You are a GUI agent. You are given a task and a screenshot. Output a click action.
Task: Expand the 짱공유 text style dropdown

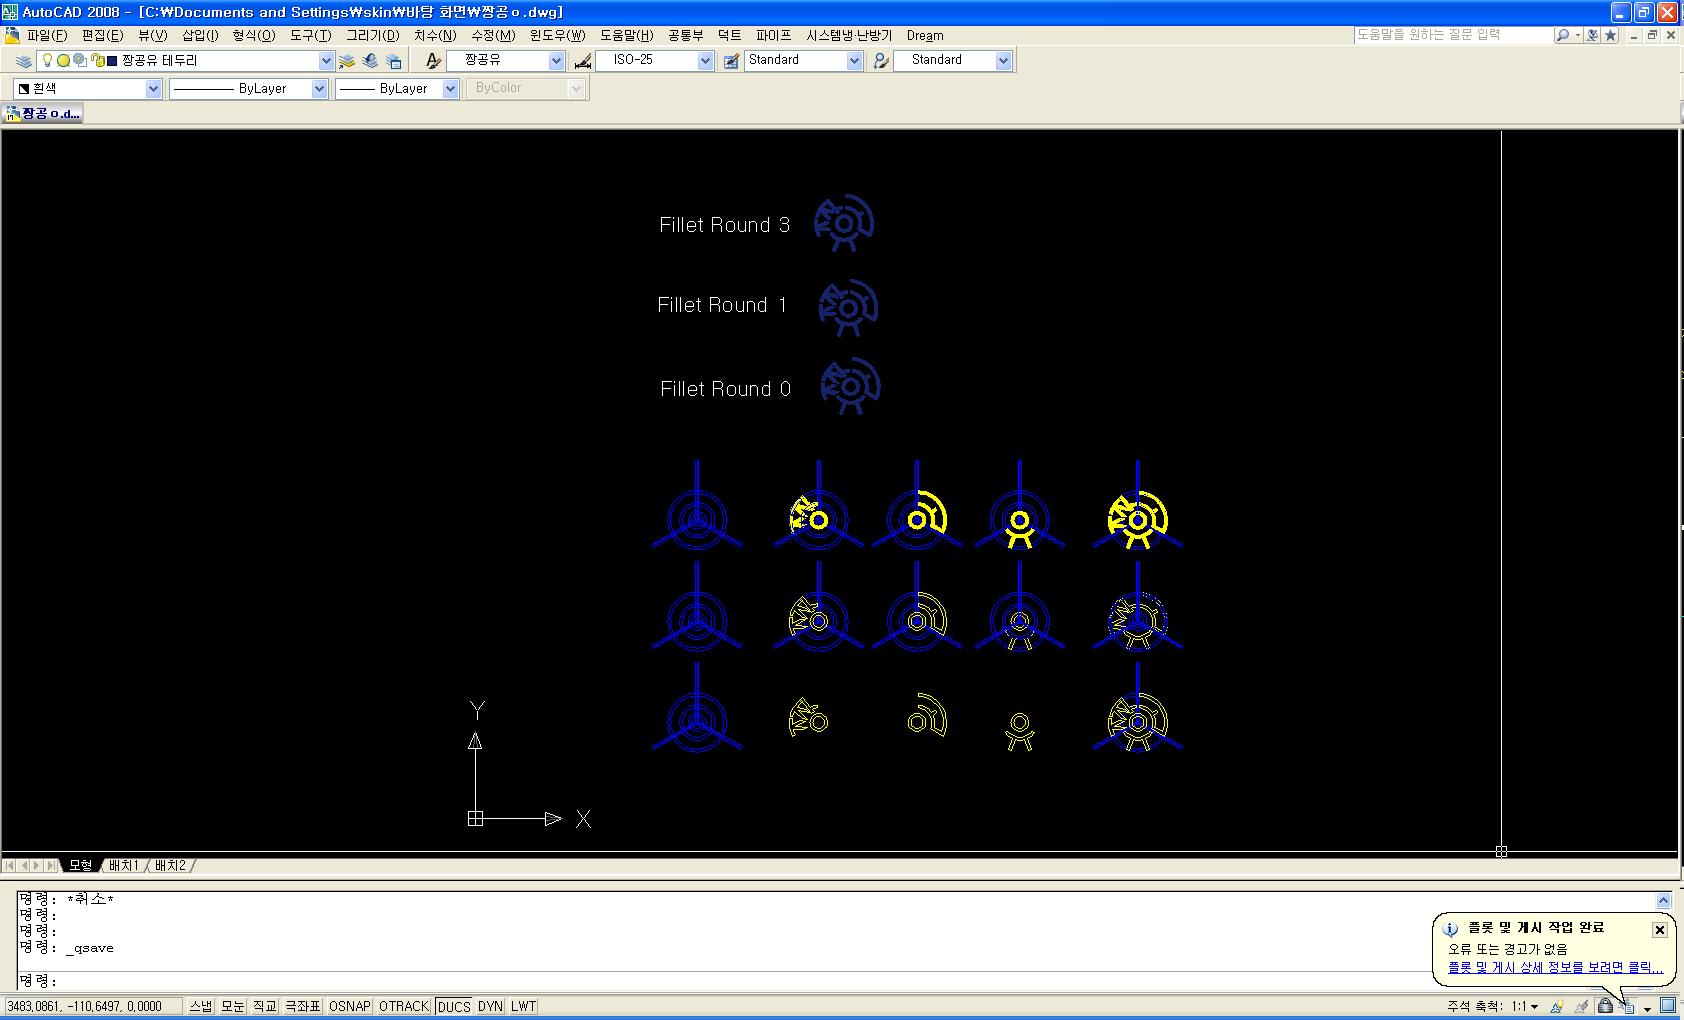coord(557,61)
